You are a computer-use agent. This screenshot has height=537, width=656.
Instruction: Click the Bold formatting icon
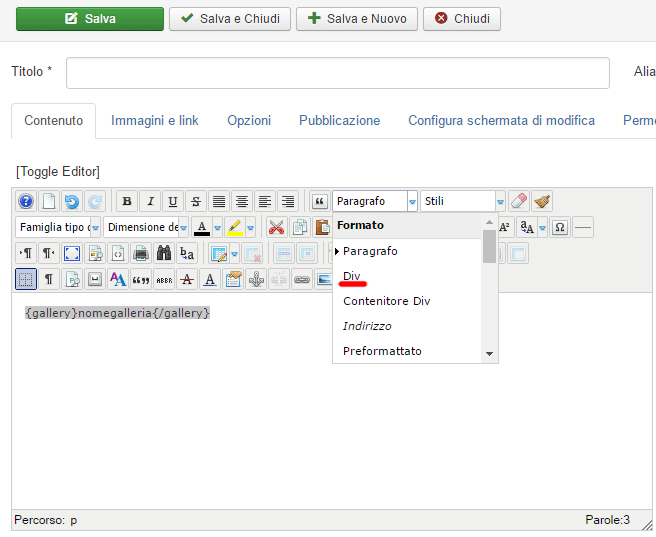127,201
